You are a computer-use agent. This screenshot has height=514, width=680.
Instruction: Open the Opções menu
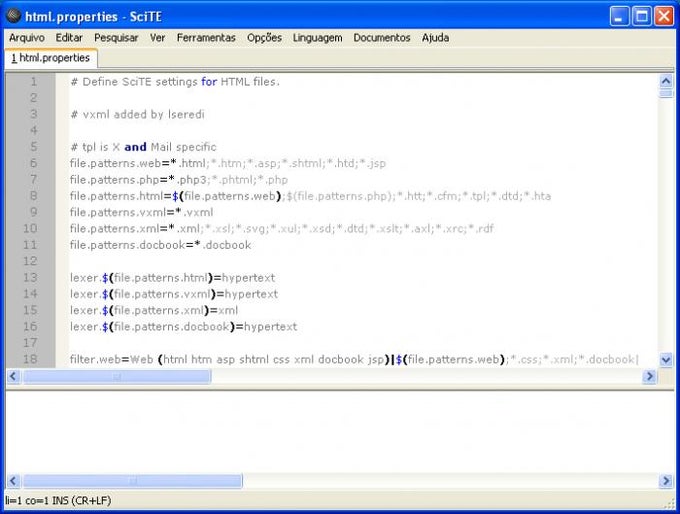point(265,38)
